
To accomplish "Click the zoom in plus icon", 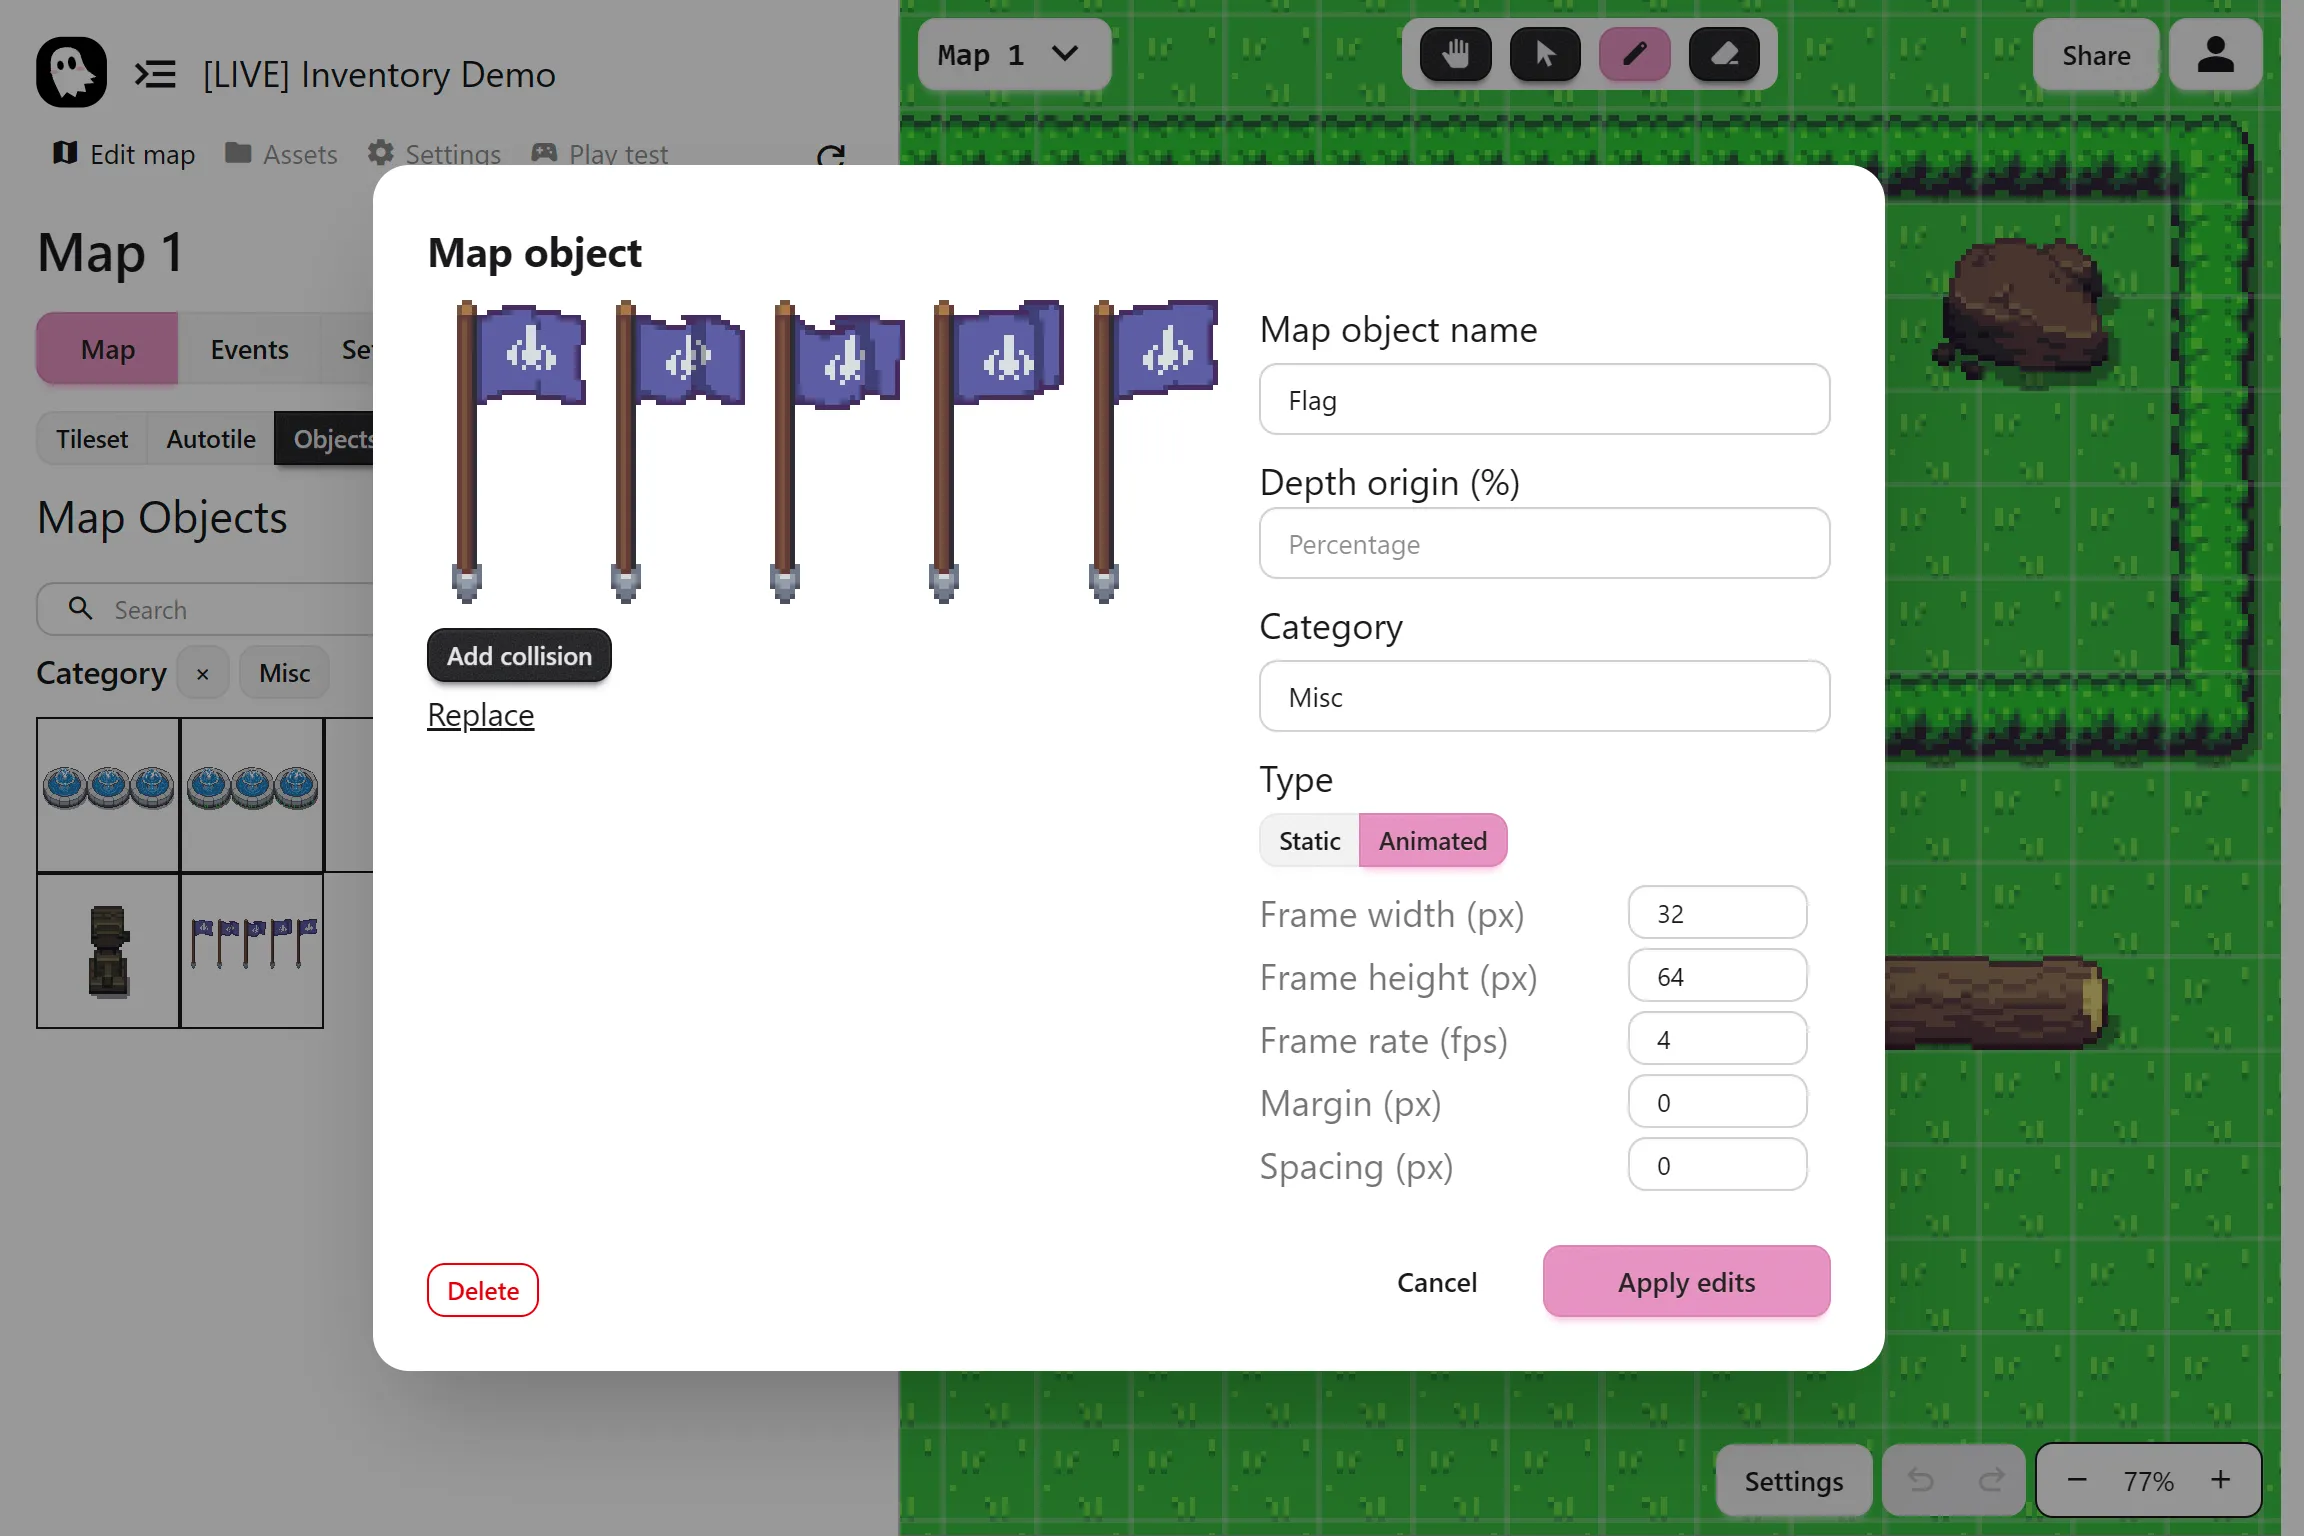I will (2220, 1480).
